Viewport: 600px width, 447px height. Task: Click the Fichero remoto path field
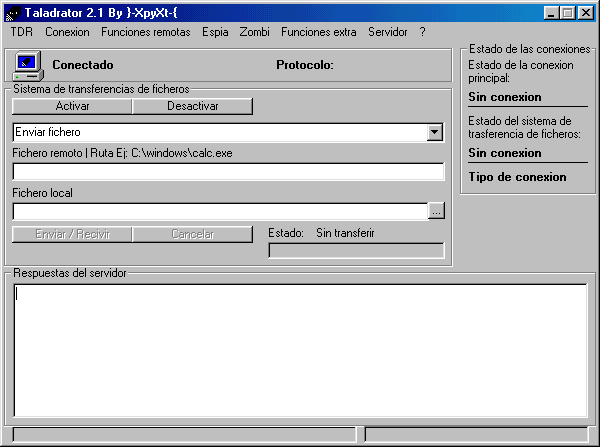(x=228, y=172)
